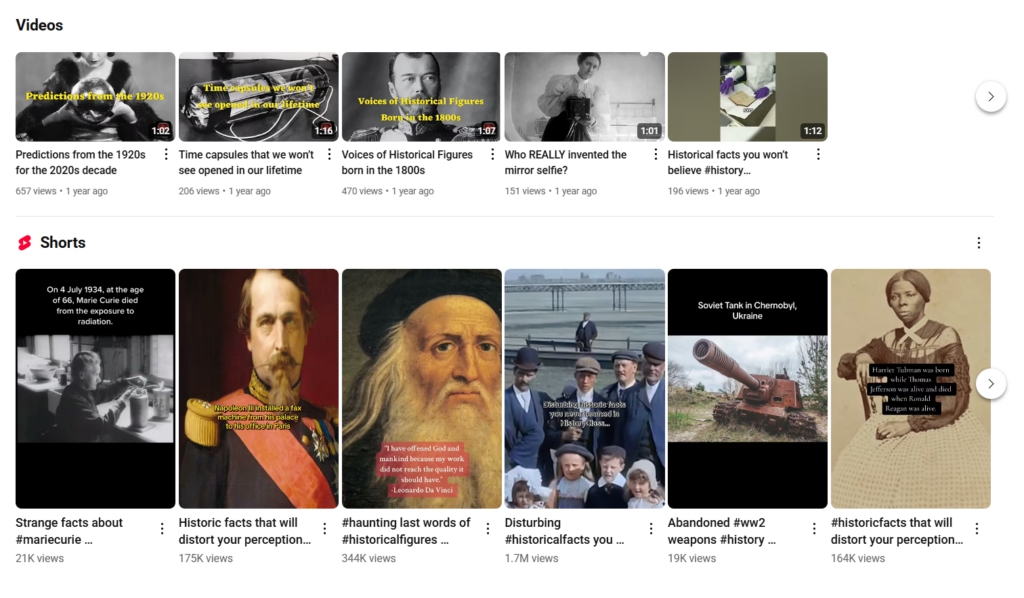1024x598 pixels.
Task: Open three-dot menu for Time capsules video
Action: 329,155
